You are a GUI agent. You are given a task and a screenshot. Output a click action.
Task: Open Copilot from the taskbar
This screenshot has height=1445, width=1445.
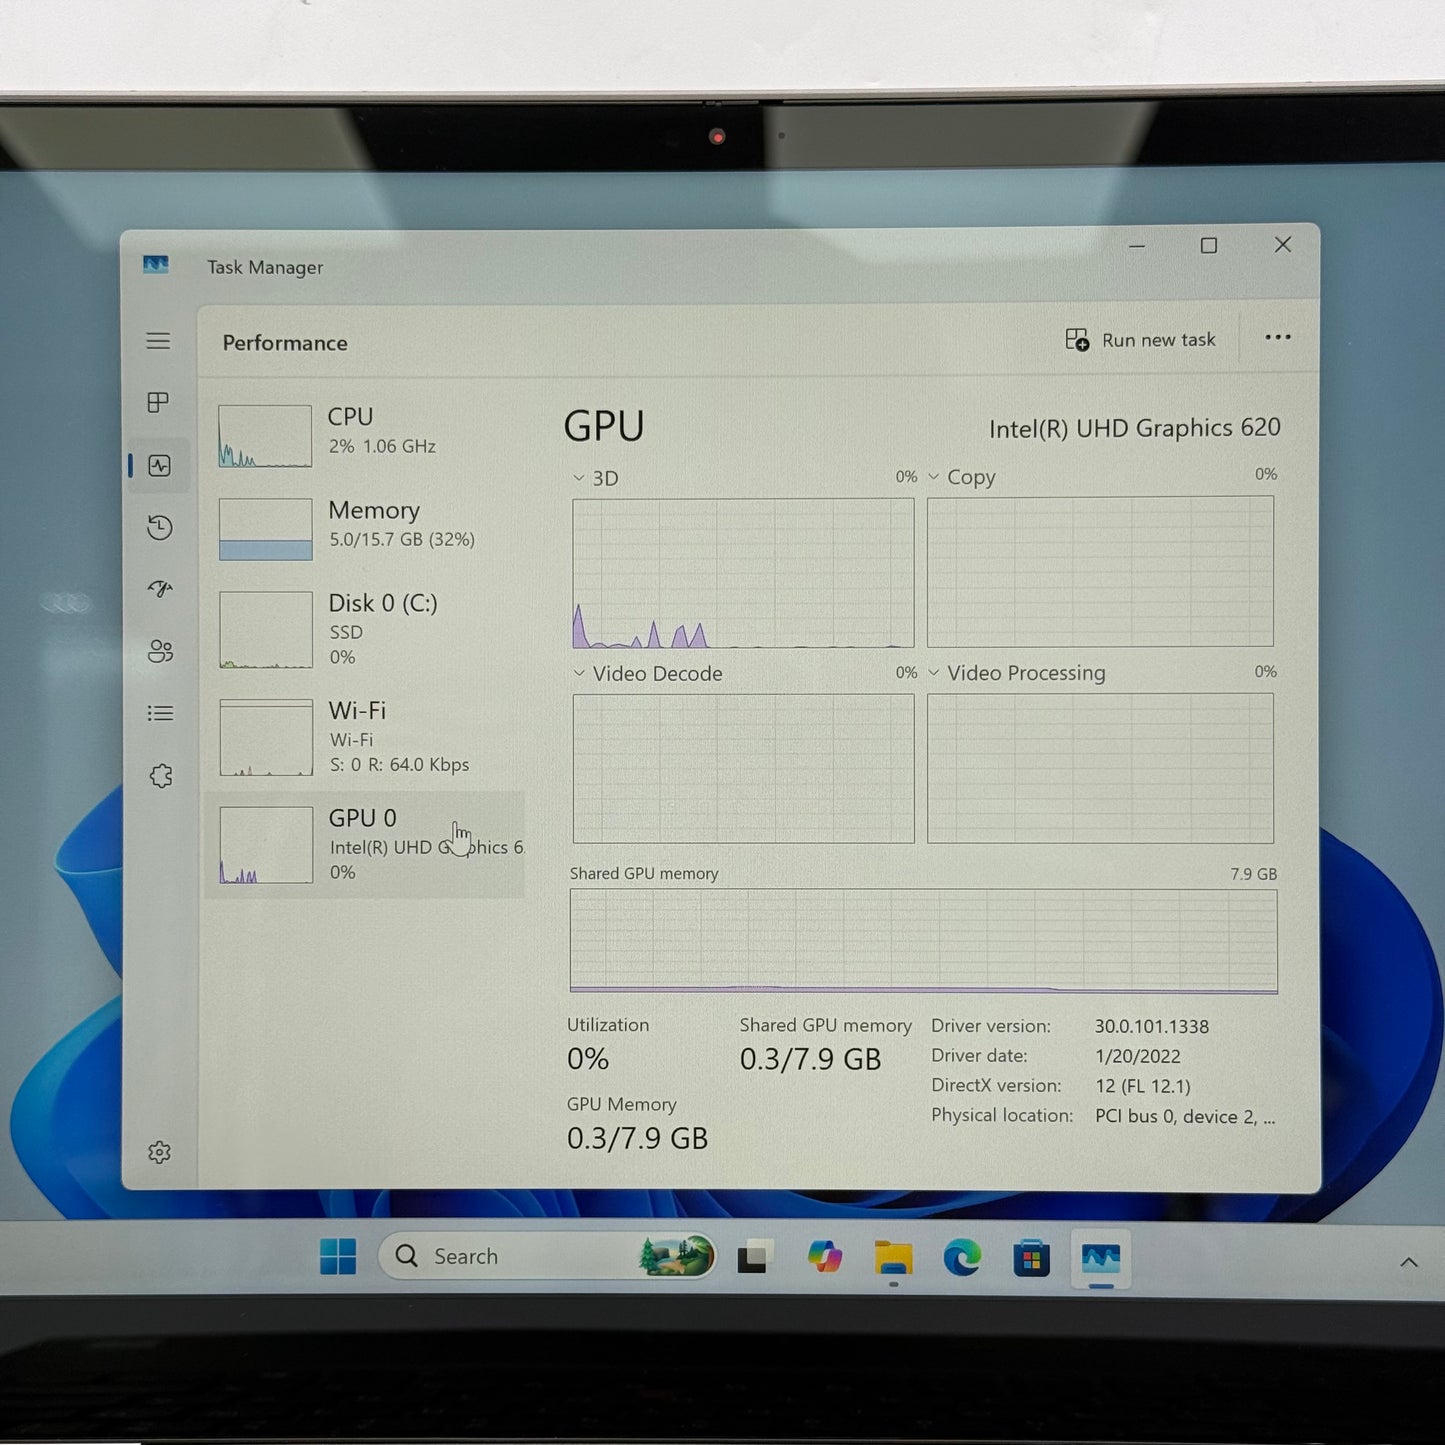825,1257
